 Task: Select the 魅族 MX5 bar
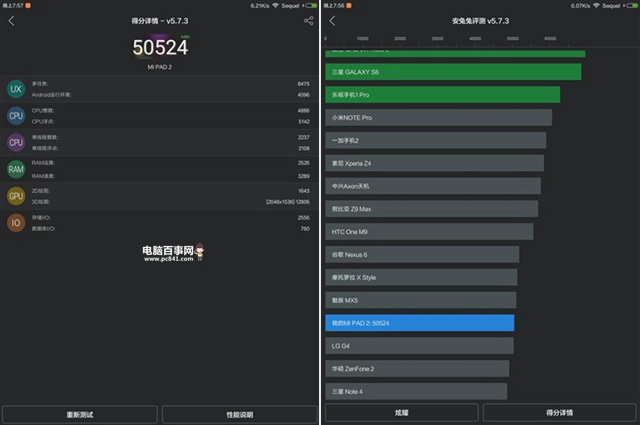point(420,300)
